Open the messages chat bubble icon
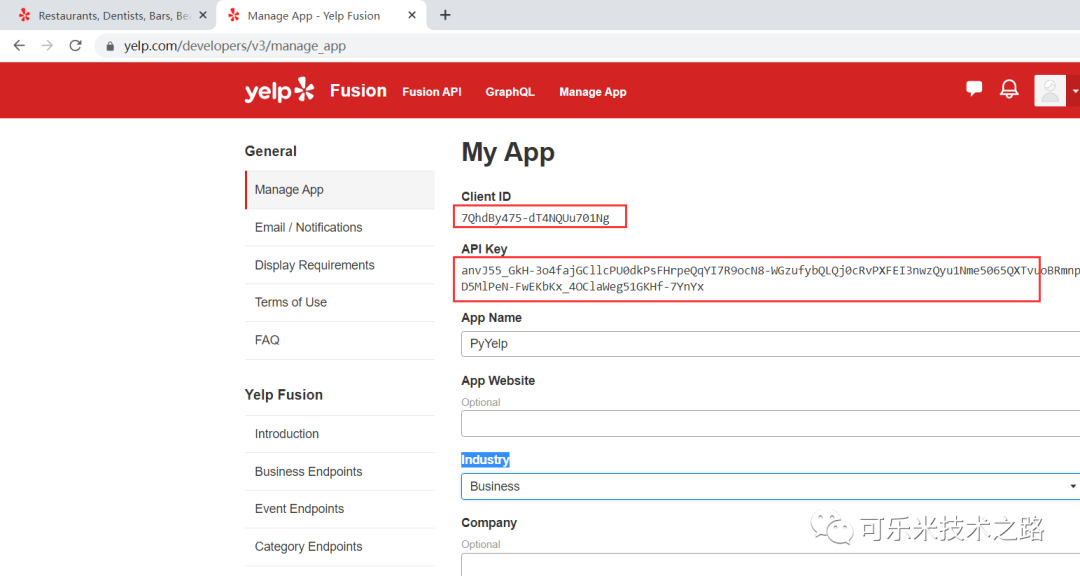Screen dimensions: 1080x576 [974, 89]
